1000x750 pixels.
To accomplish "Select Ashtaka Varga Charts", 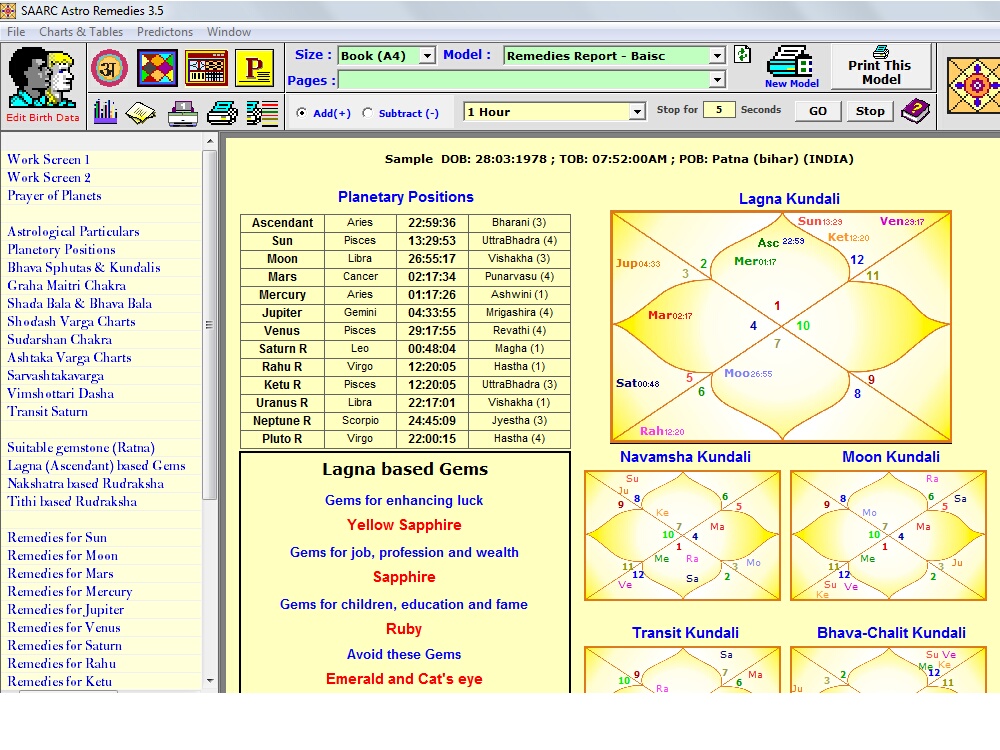I will click(x=70, y=358).
